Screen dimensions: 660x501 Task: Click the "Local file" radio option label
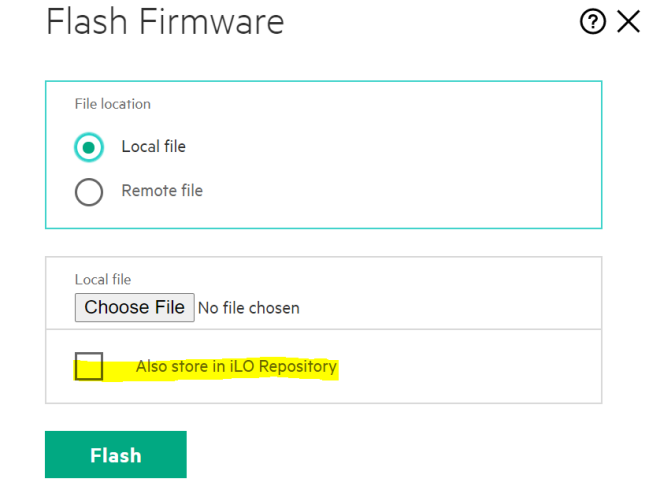pos(154,147)
